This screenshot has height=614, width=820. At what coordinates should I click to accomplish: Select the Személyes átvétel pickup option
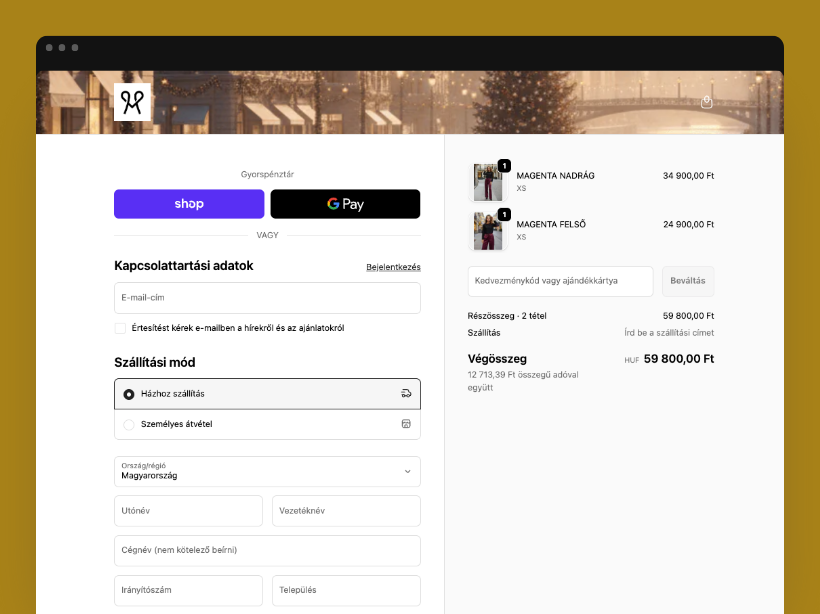128,424
